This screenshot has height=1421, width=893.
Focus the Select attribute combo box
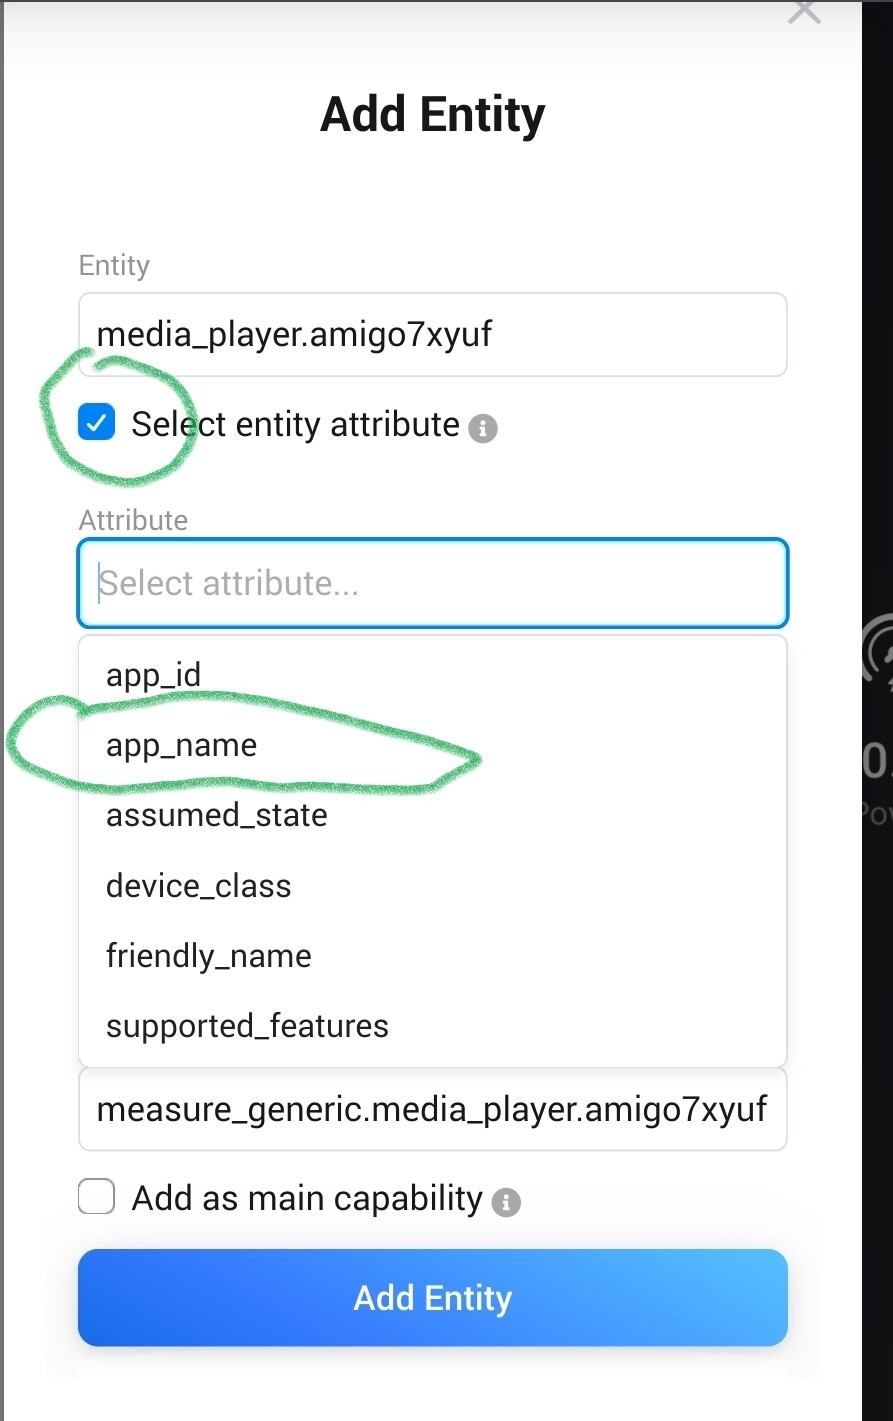coord(432,583)
